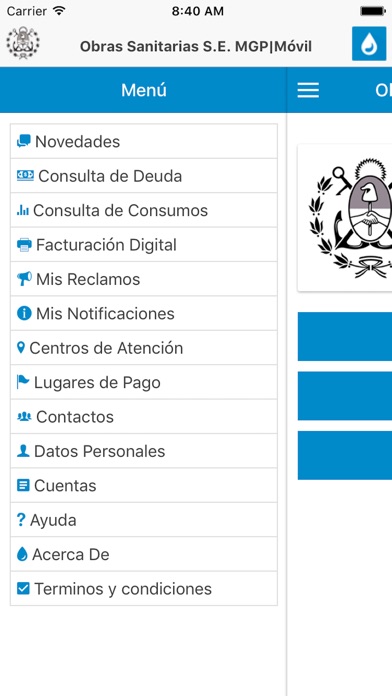This screenshot has height=696, width=392.
Task: Open Datos Personales menu entry
Action: coord(144,451)
